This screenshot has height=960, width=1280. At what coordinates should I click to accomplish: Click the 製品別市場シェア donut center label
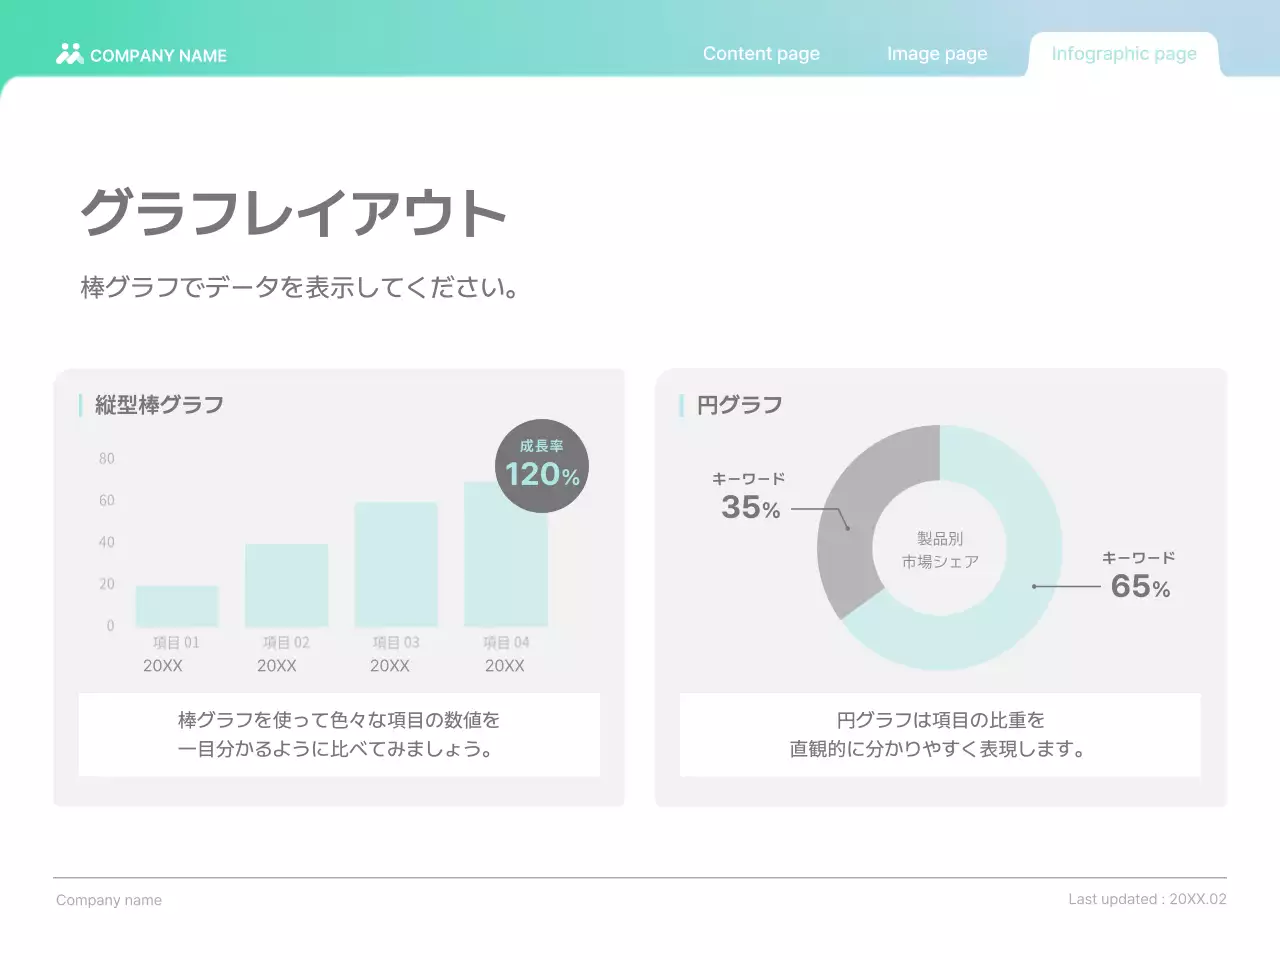pos(940,550)
